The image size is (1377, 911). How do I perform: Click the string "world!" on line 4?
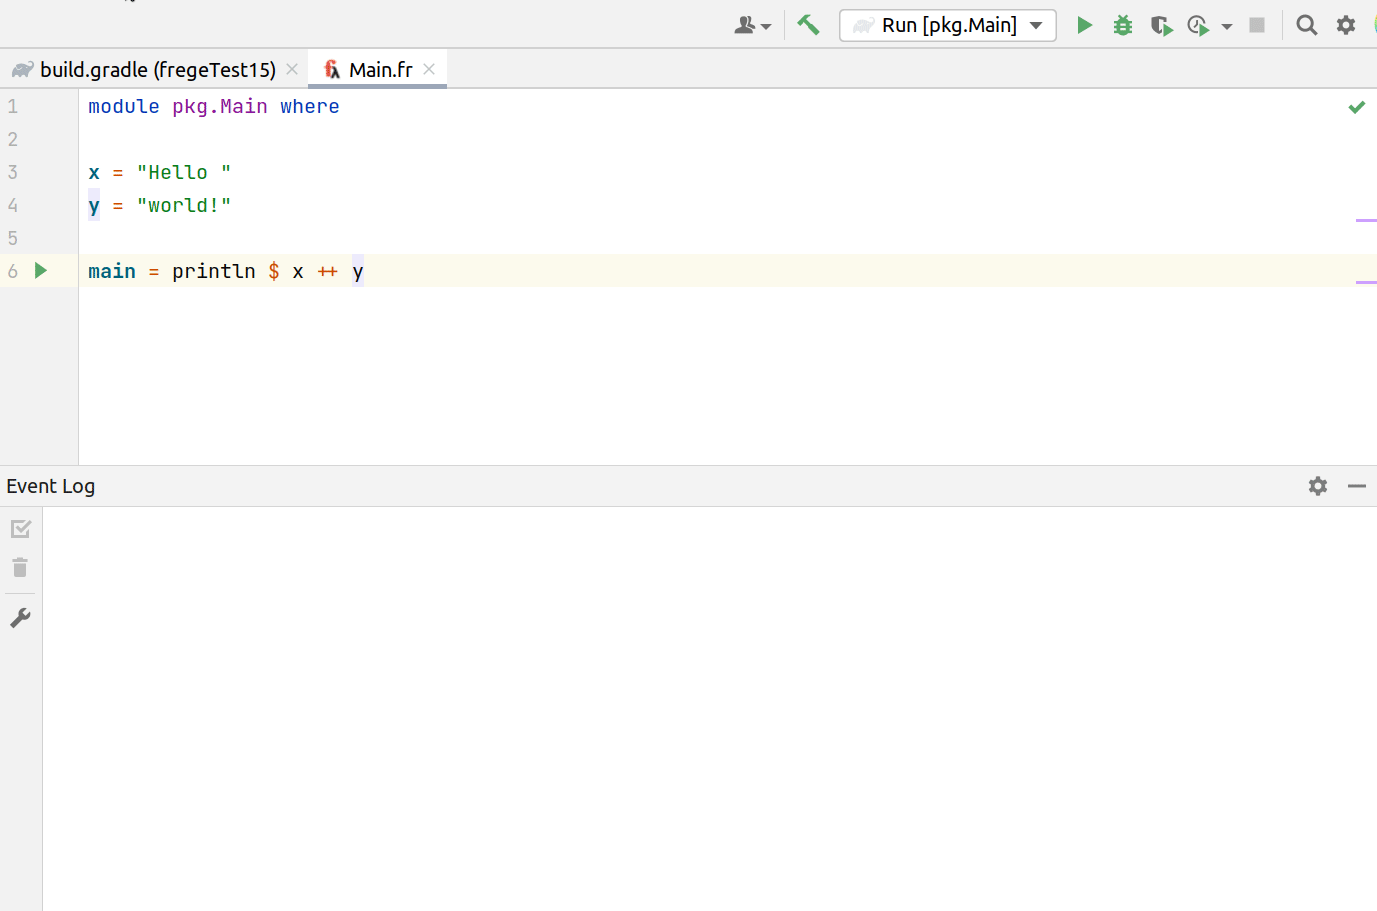tap(184, 205)
